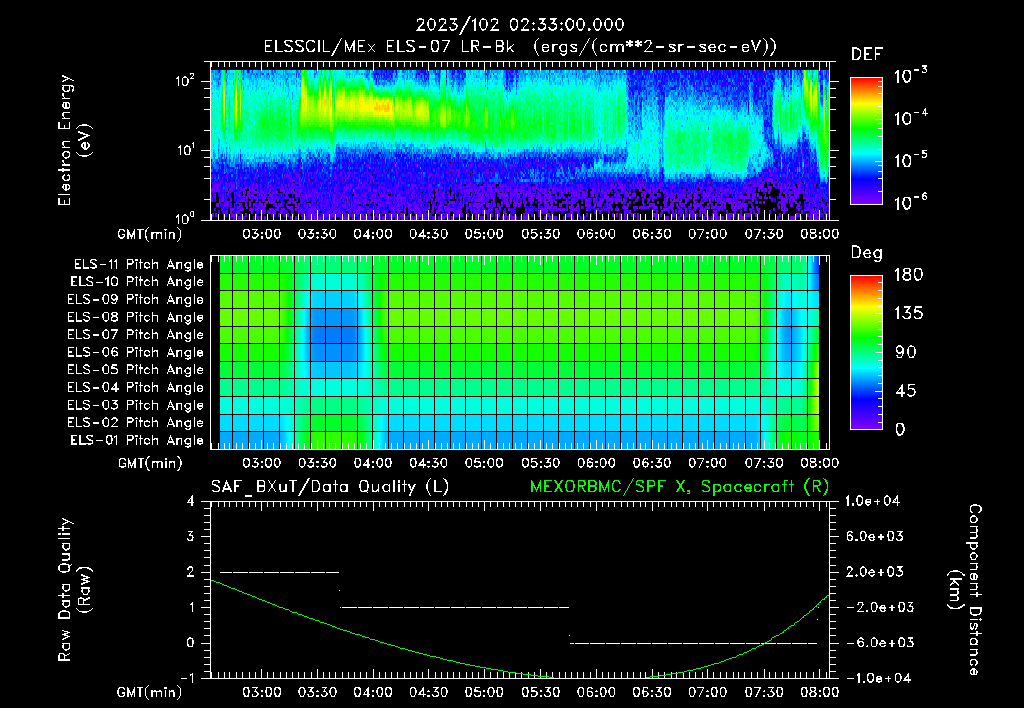Click the Component Distance (km) axis label

pyautogui.click(x=965, y=590)
